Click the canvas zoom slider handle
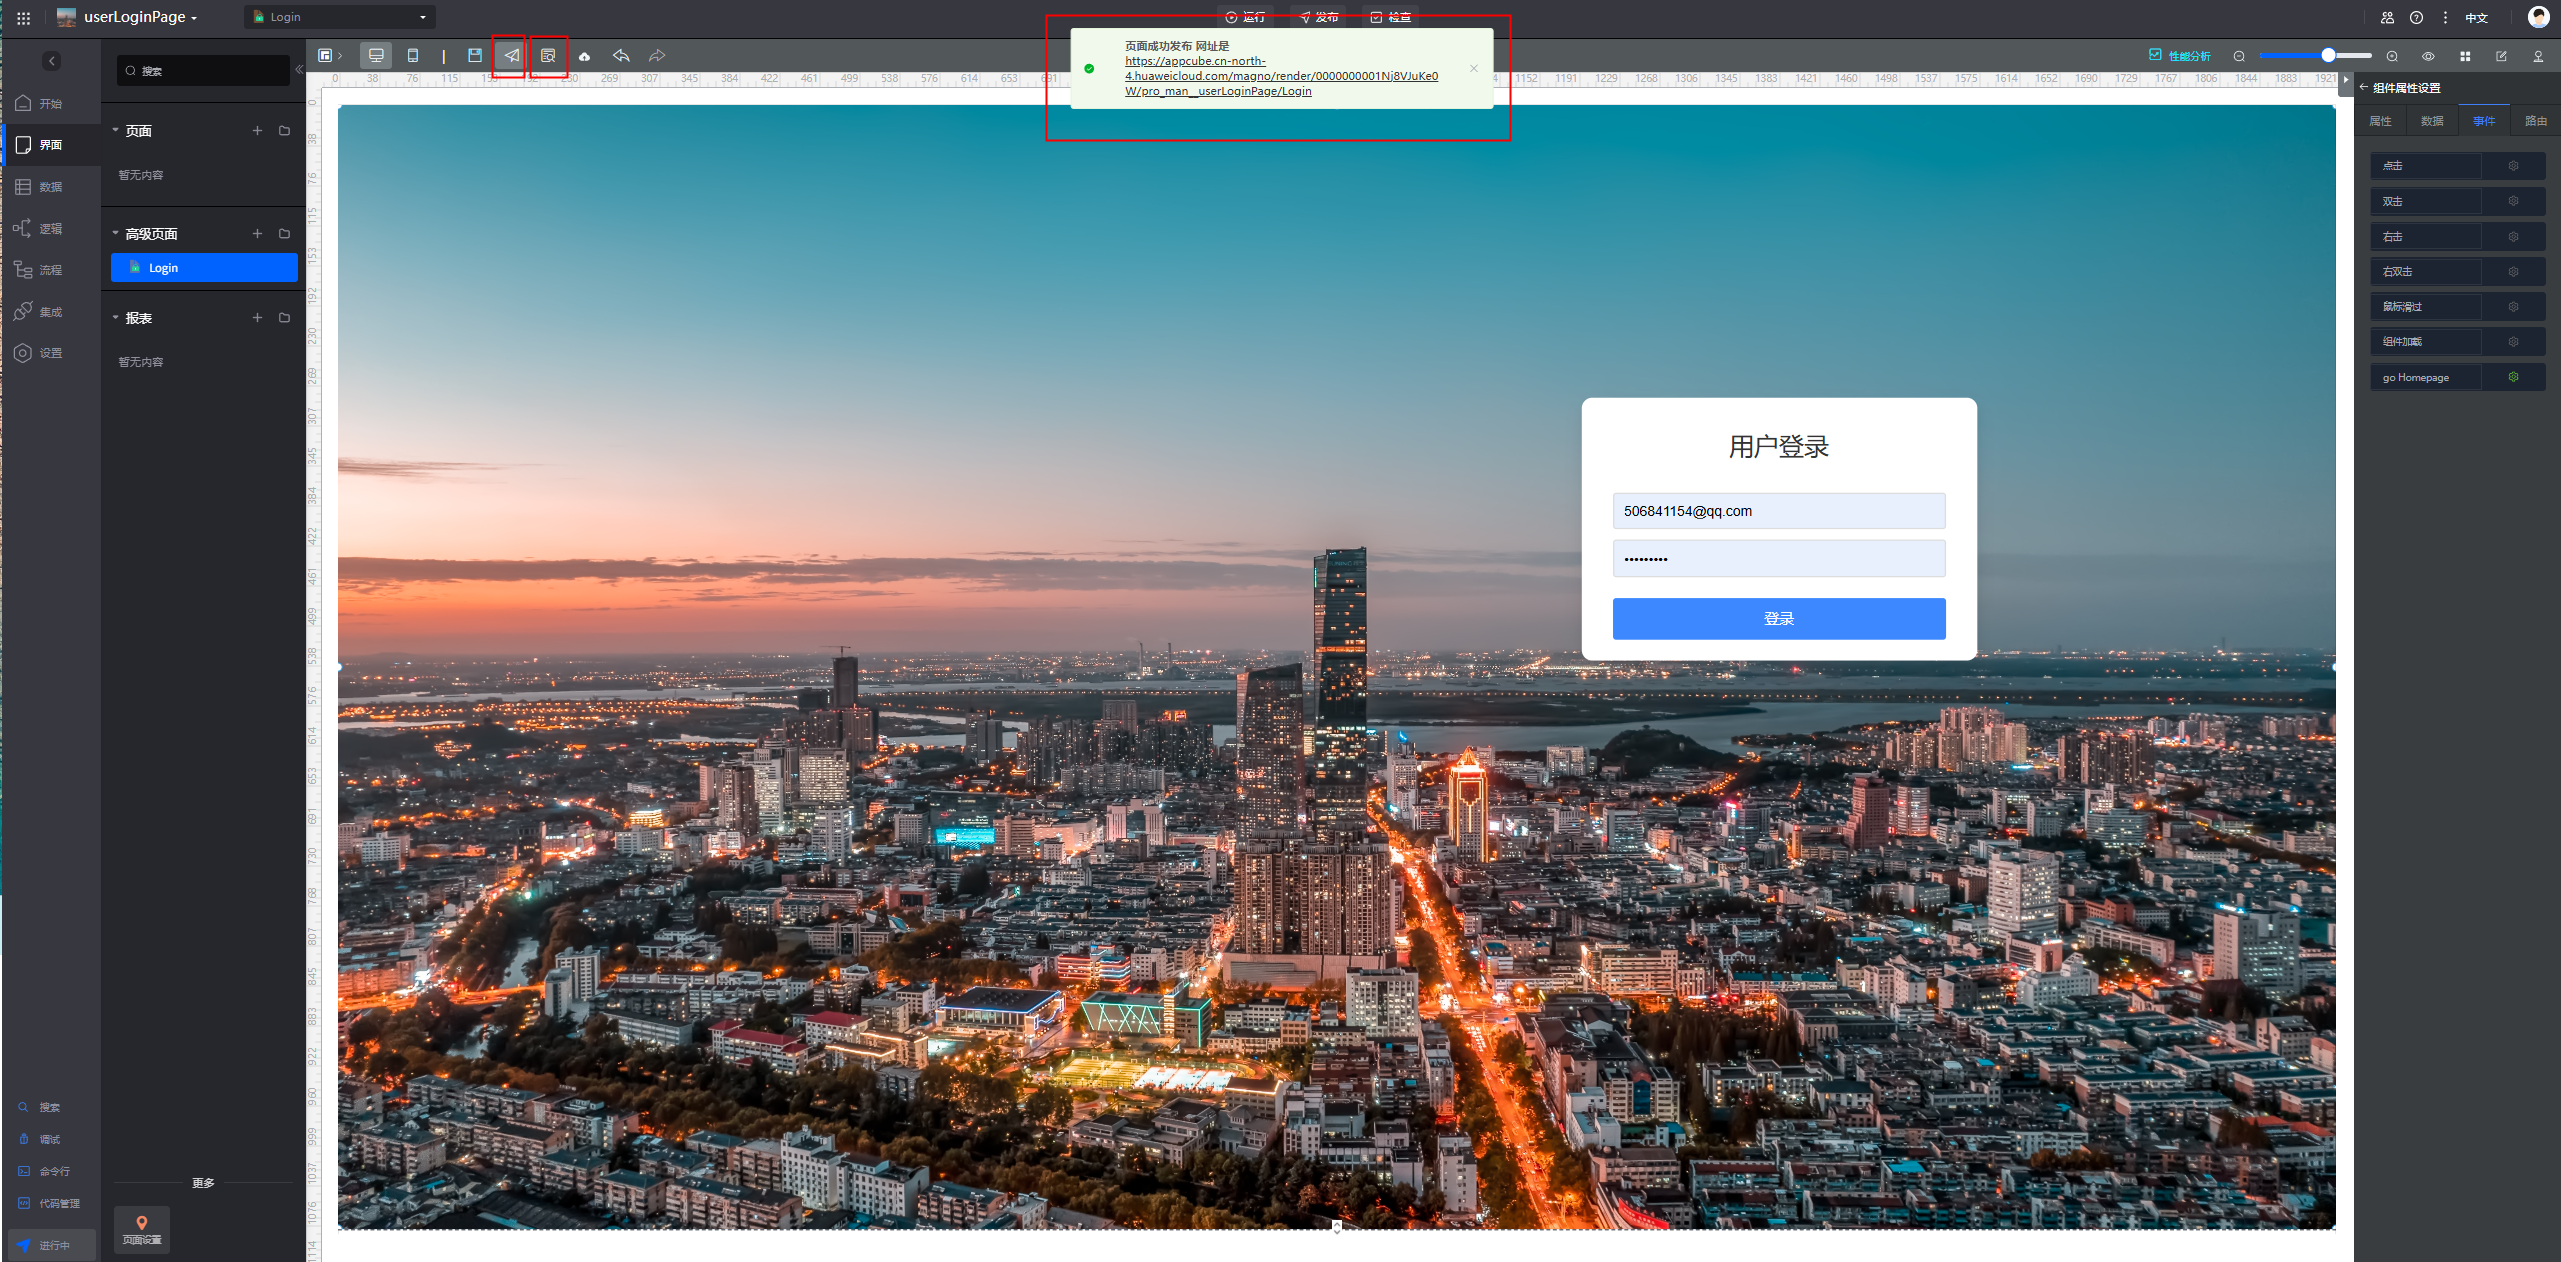Viewport: 2561px width, 1262px height. tap(2328, 56)
